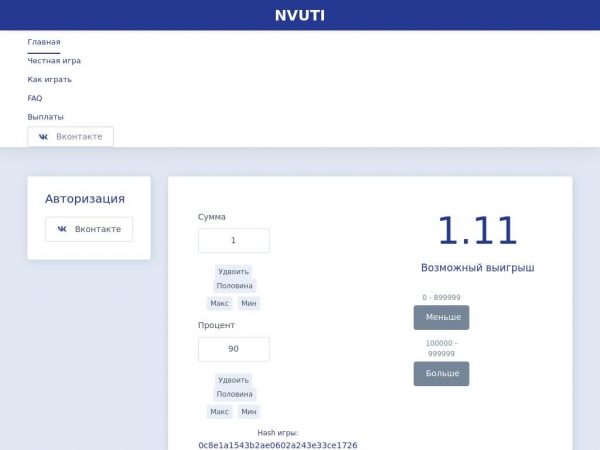Viewport: 600px width, 450px height.
Task: Open the FAQ menu link
Action: point(34,98)
